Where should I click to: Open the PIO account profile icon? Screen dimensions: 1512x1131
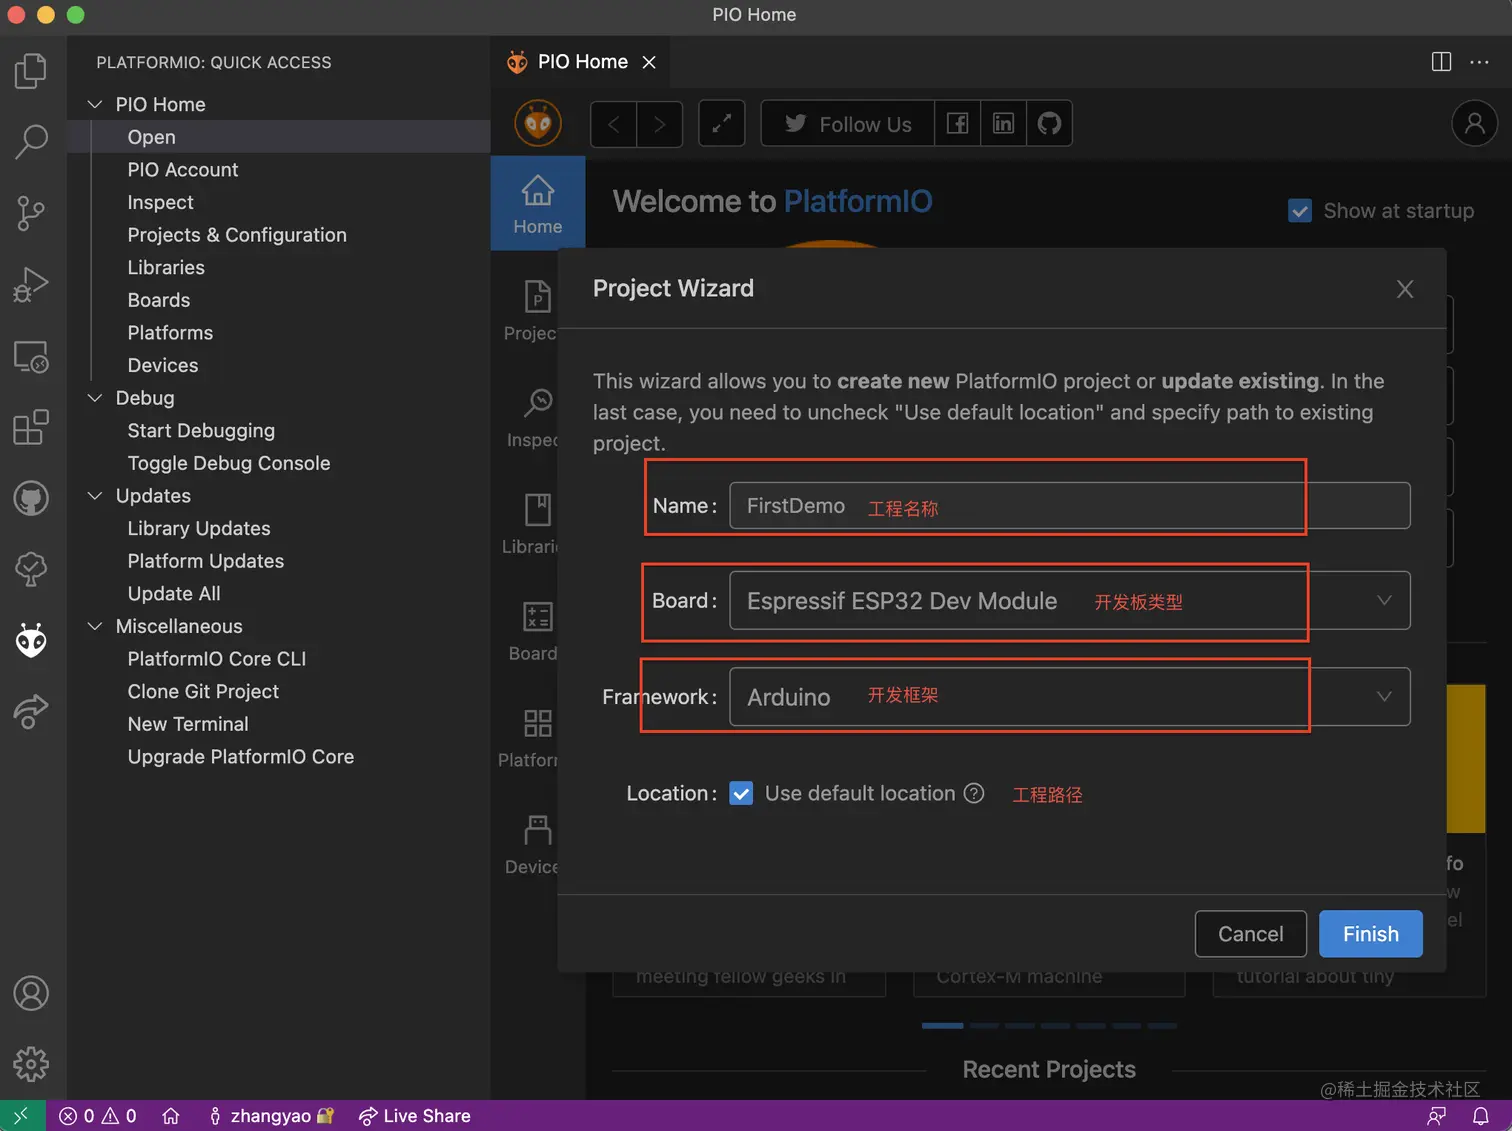click(1474, 123)
